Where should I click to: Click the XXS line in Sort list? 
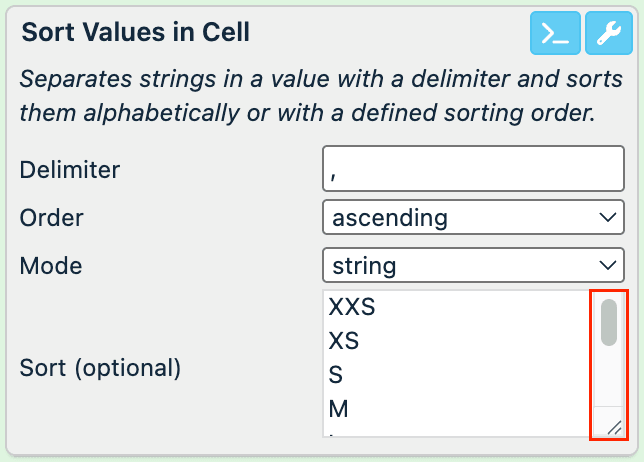[351, 308]
